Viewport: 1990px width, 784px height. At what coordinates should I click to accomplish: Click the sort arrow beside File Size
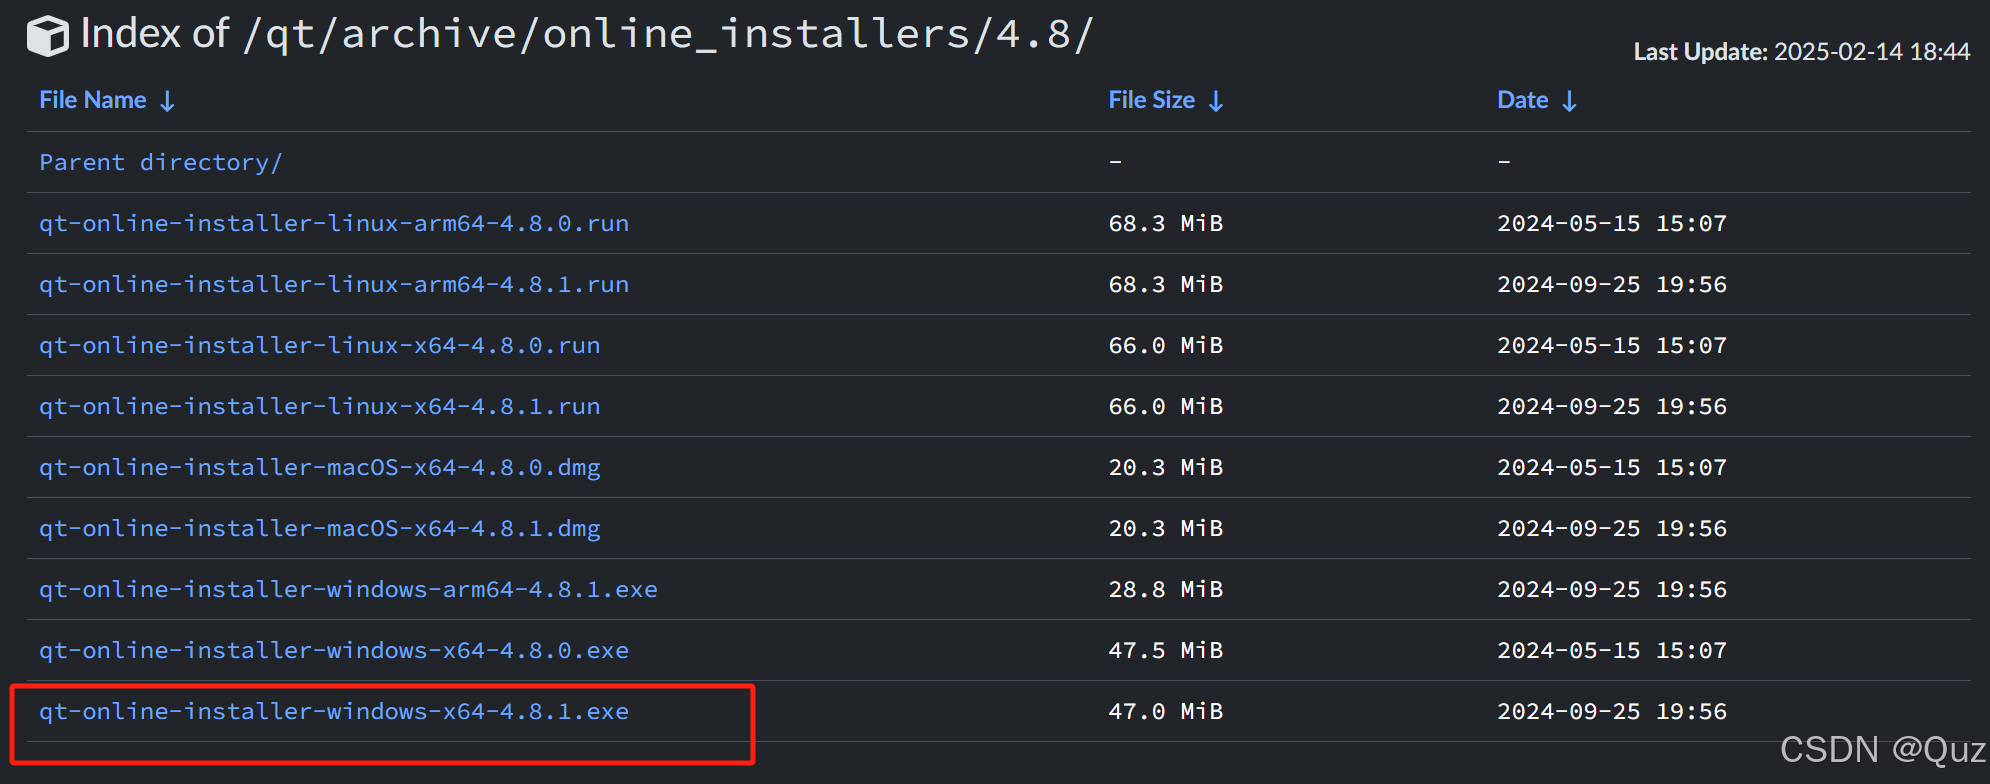click(1216, 101)
